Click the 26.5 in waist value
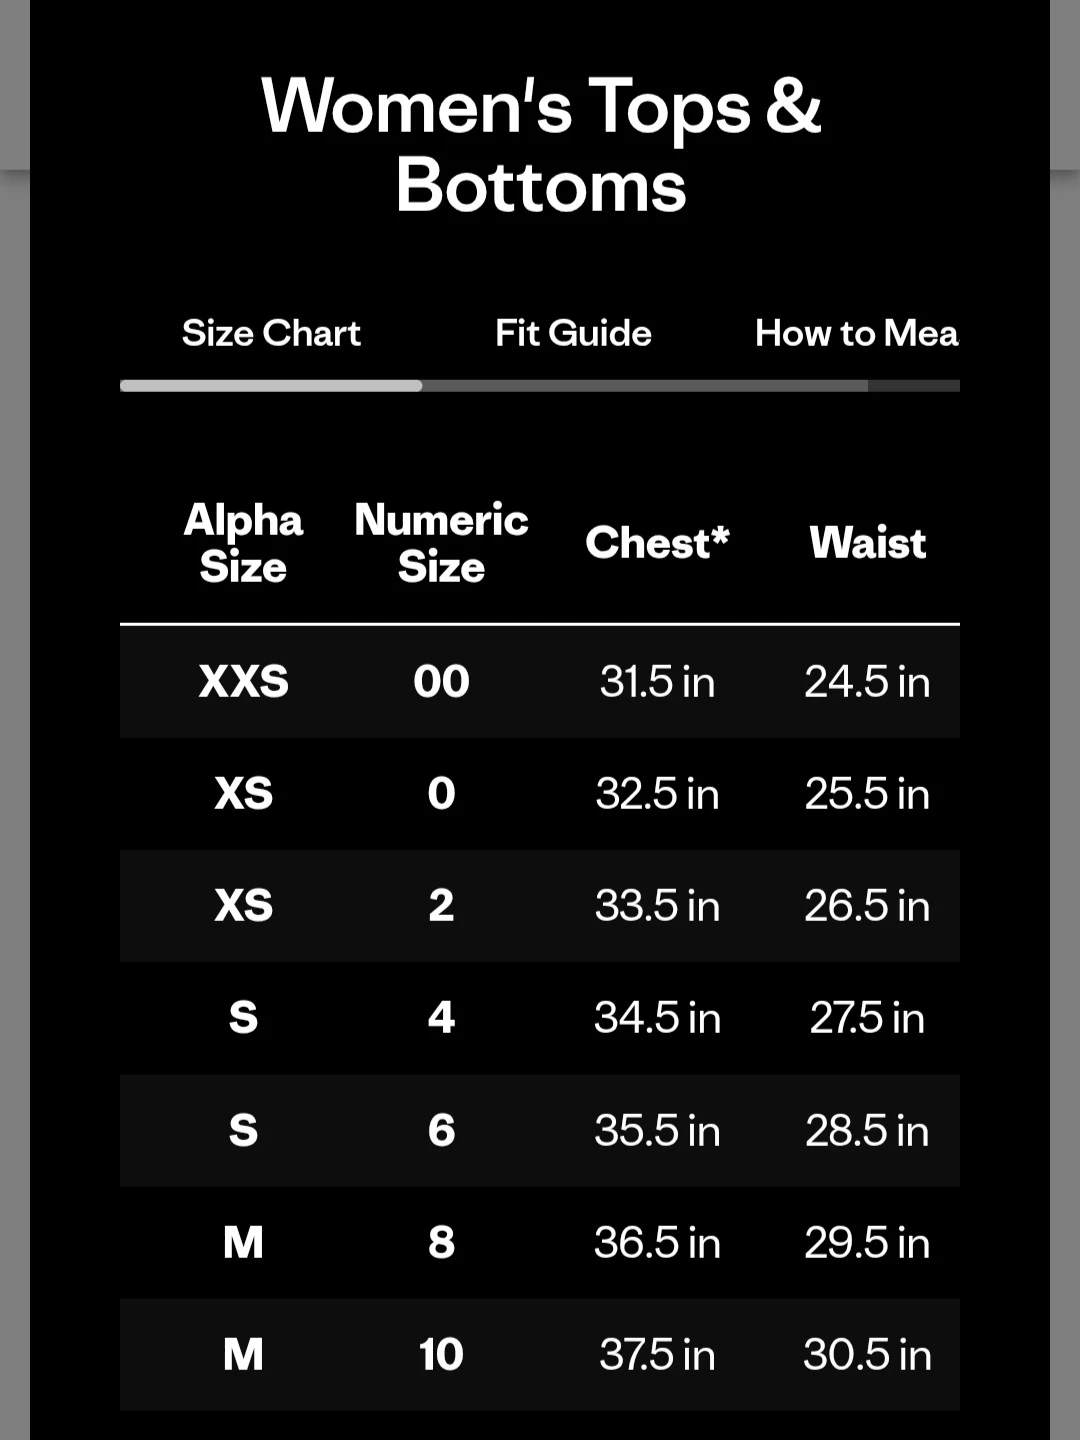Image resolution: width=1080 pixels, height=1440 pixels. click(x=867, y=906)
